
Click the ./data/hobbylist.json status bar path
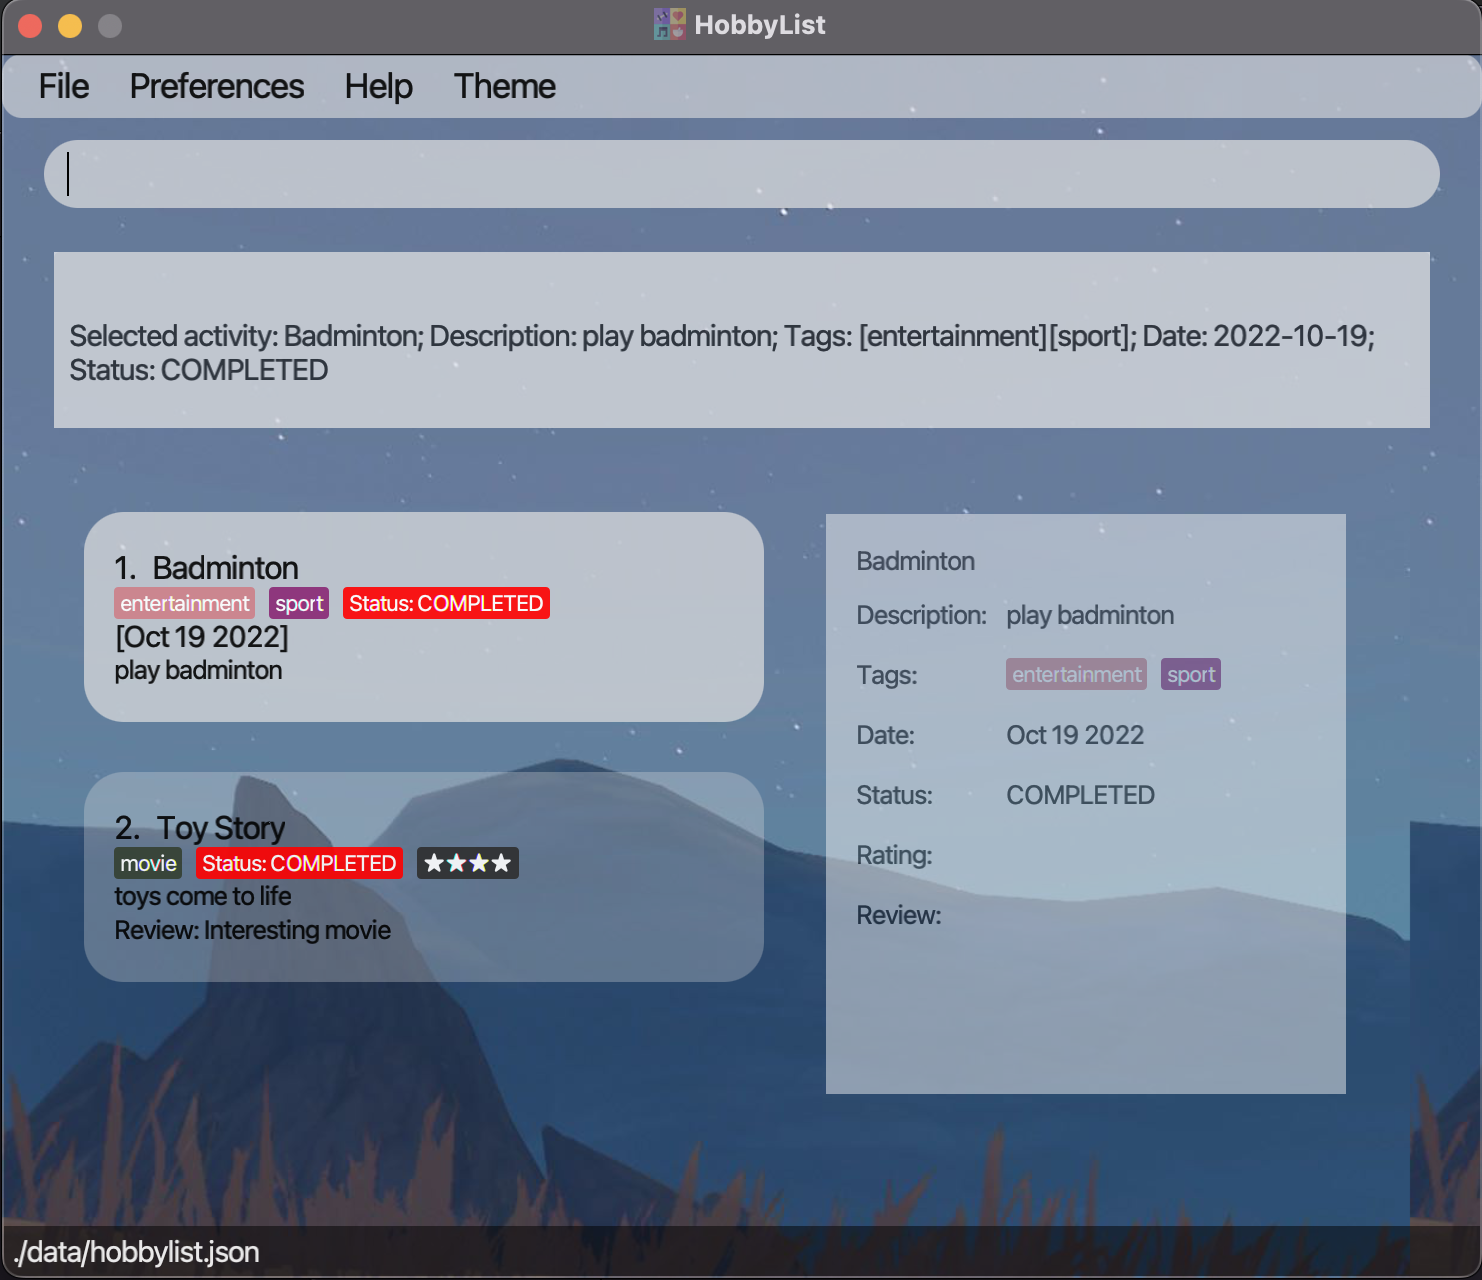(x=137, y=1252)
